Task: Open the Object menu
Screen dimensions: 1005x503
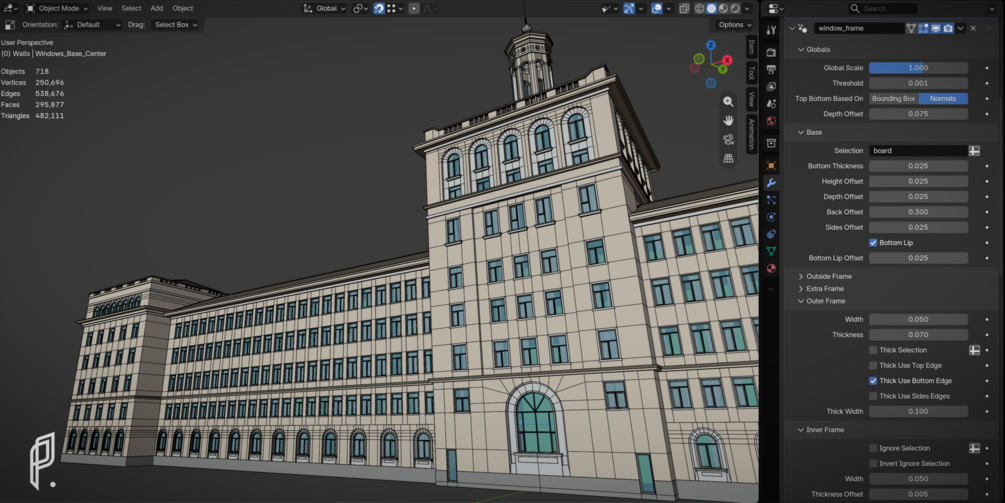Action: (x=183, y=8)
